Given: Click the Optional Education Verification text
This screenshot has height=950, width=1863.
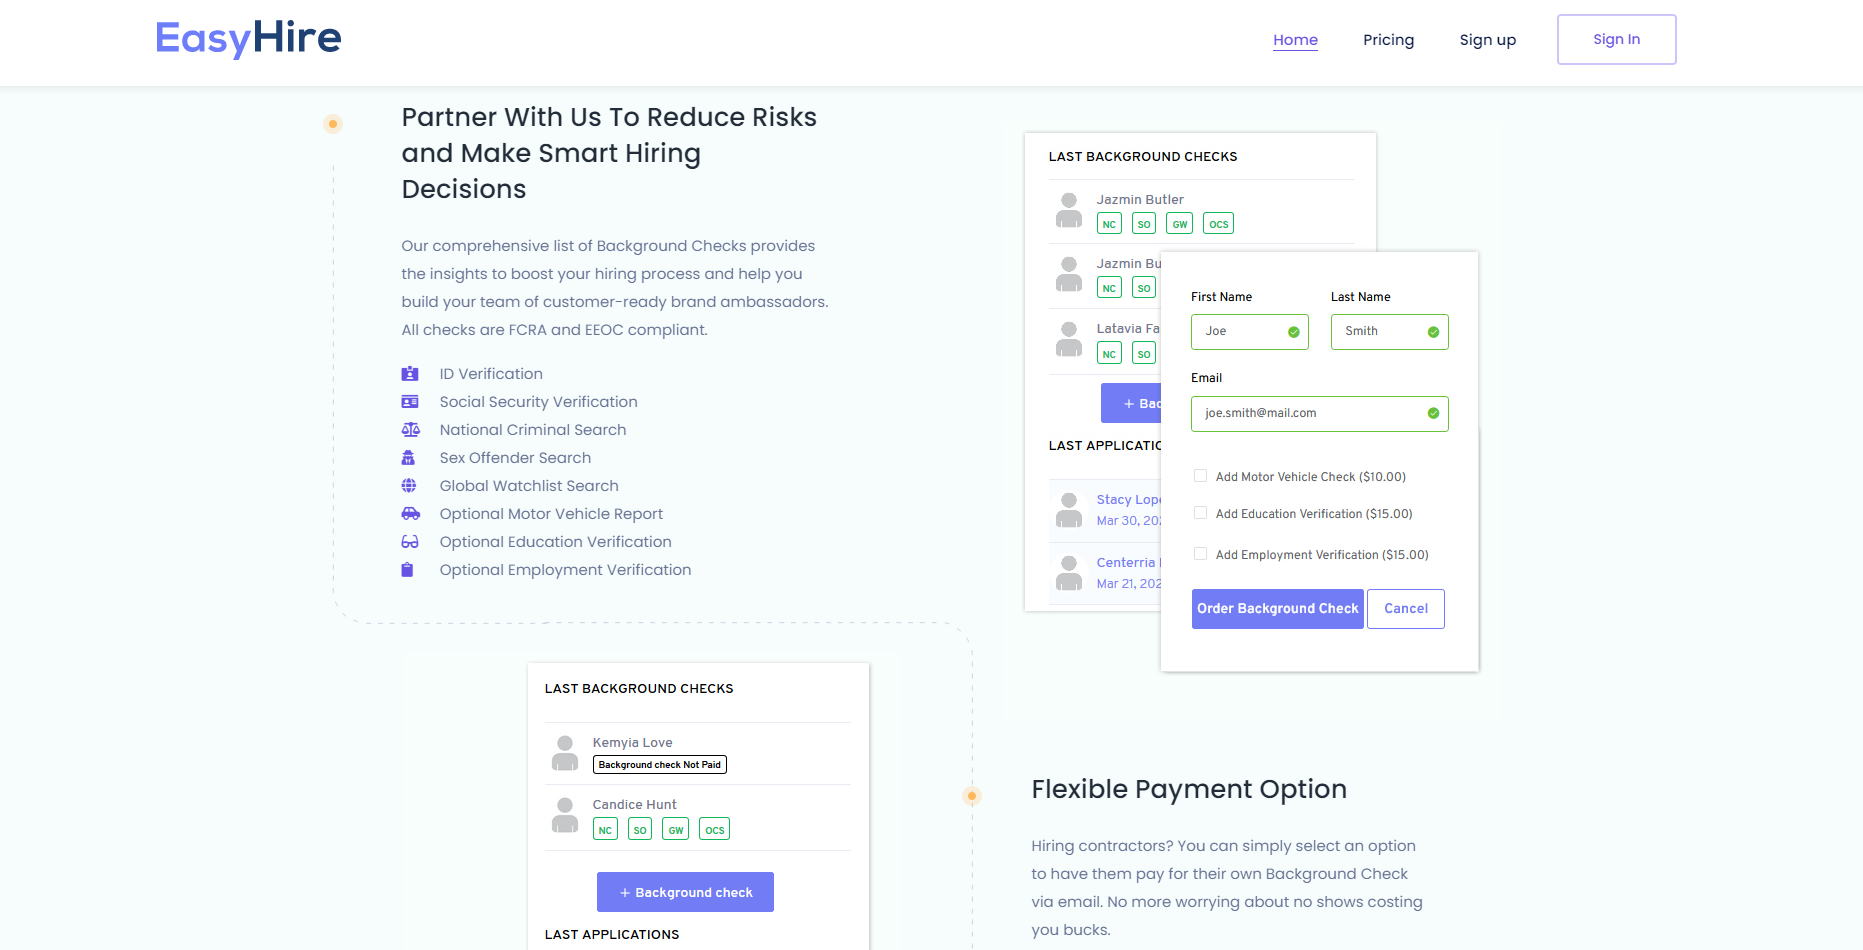Looking at the screenshot, I should [555, 542].
